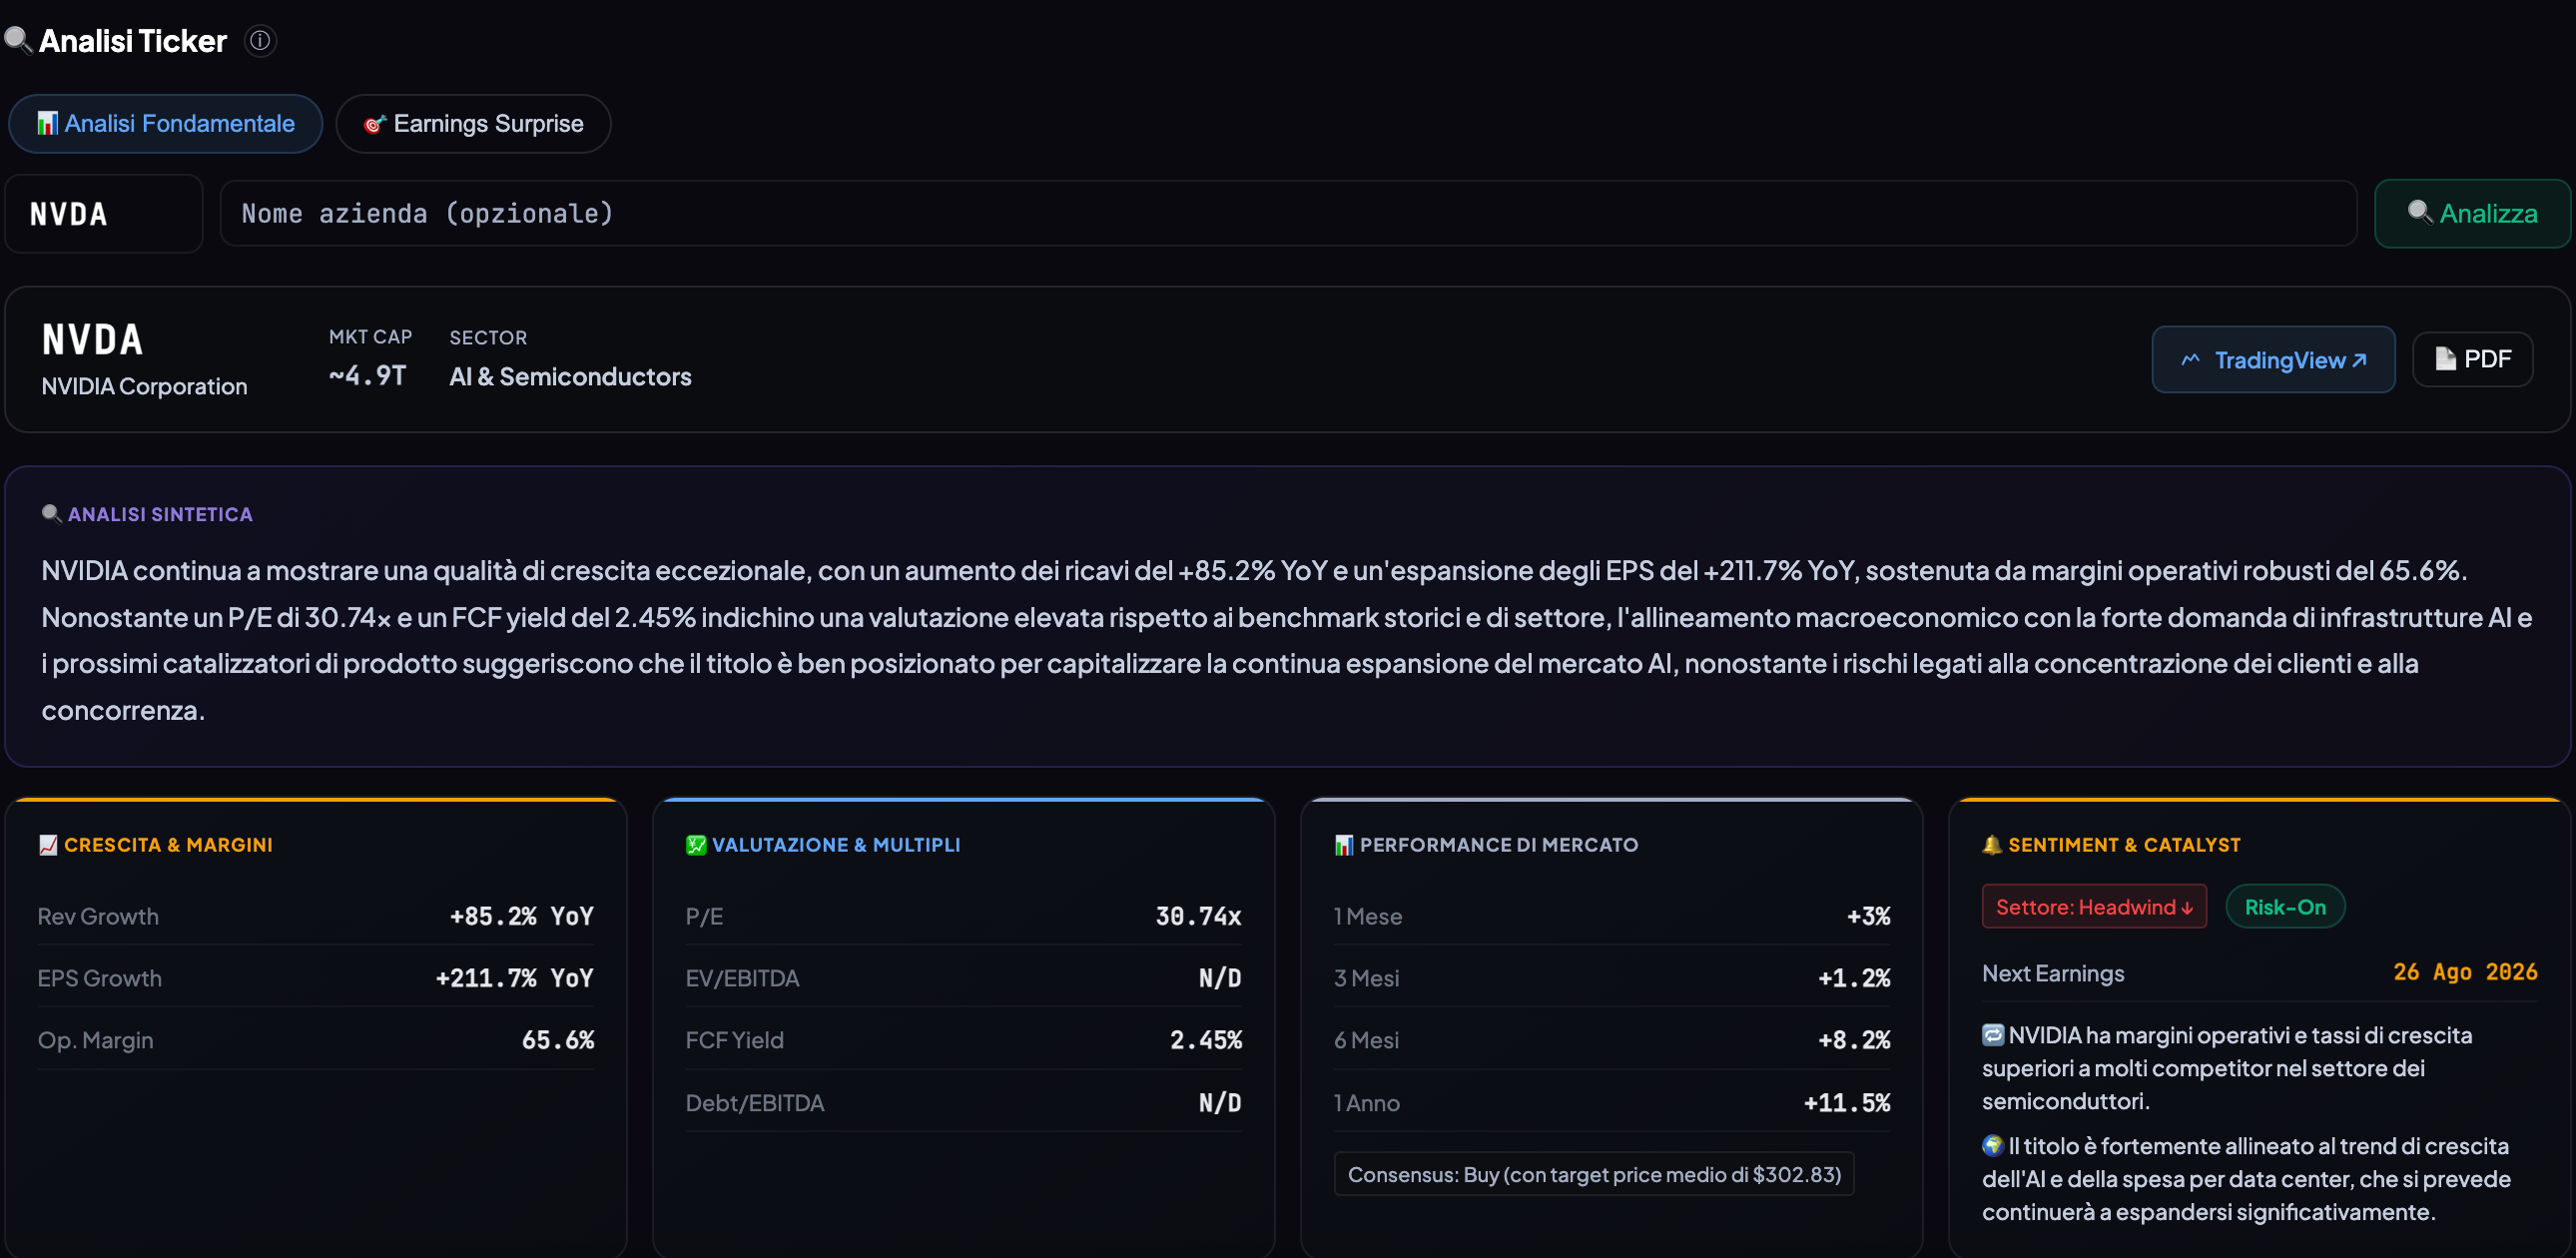Click the 3 Mesi +1.2% performance value
The height and width of the screenshot is (1258, 2576).
(x=1854, y=979)
